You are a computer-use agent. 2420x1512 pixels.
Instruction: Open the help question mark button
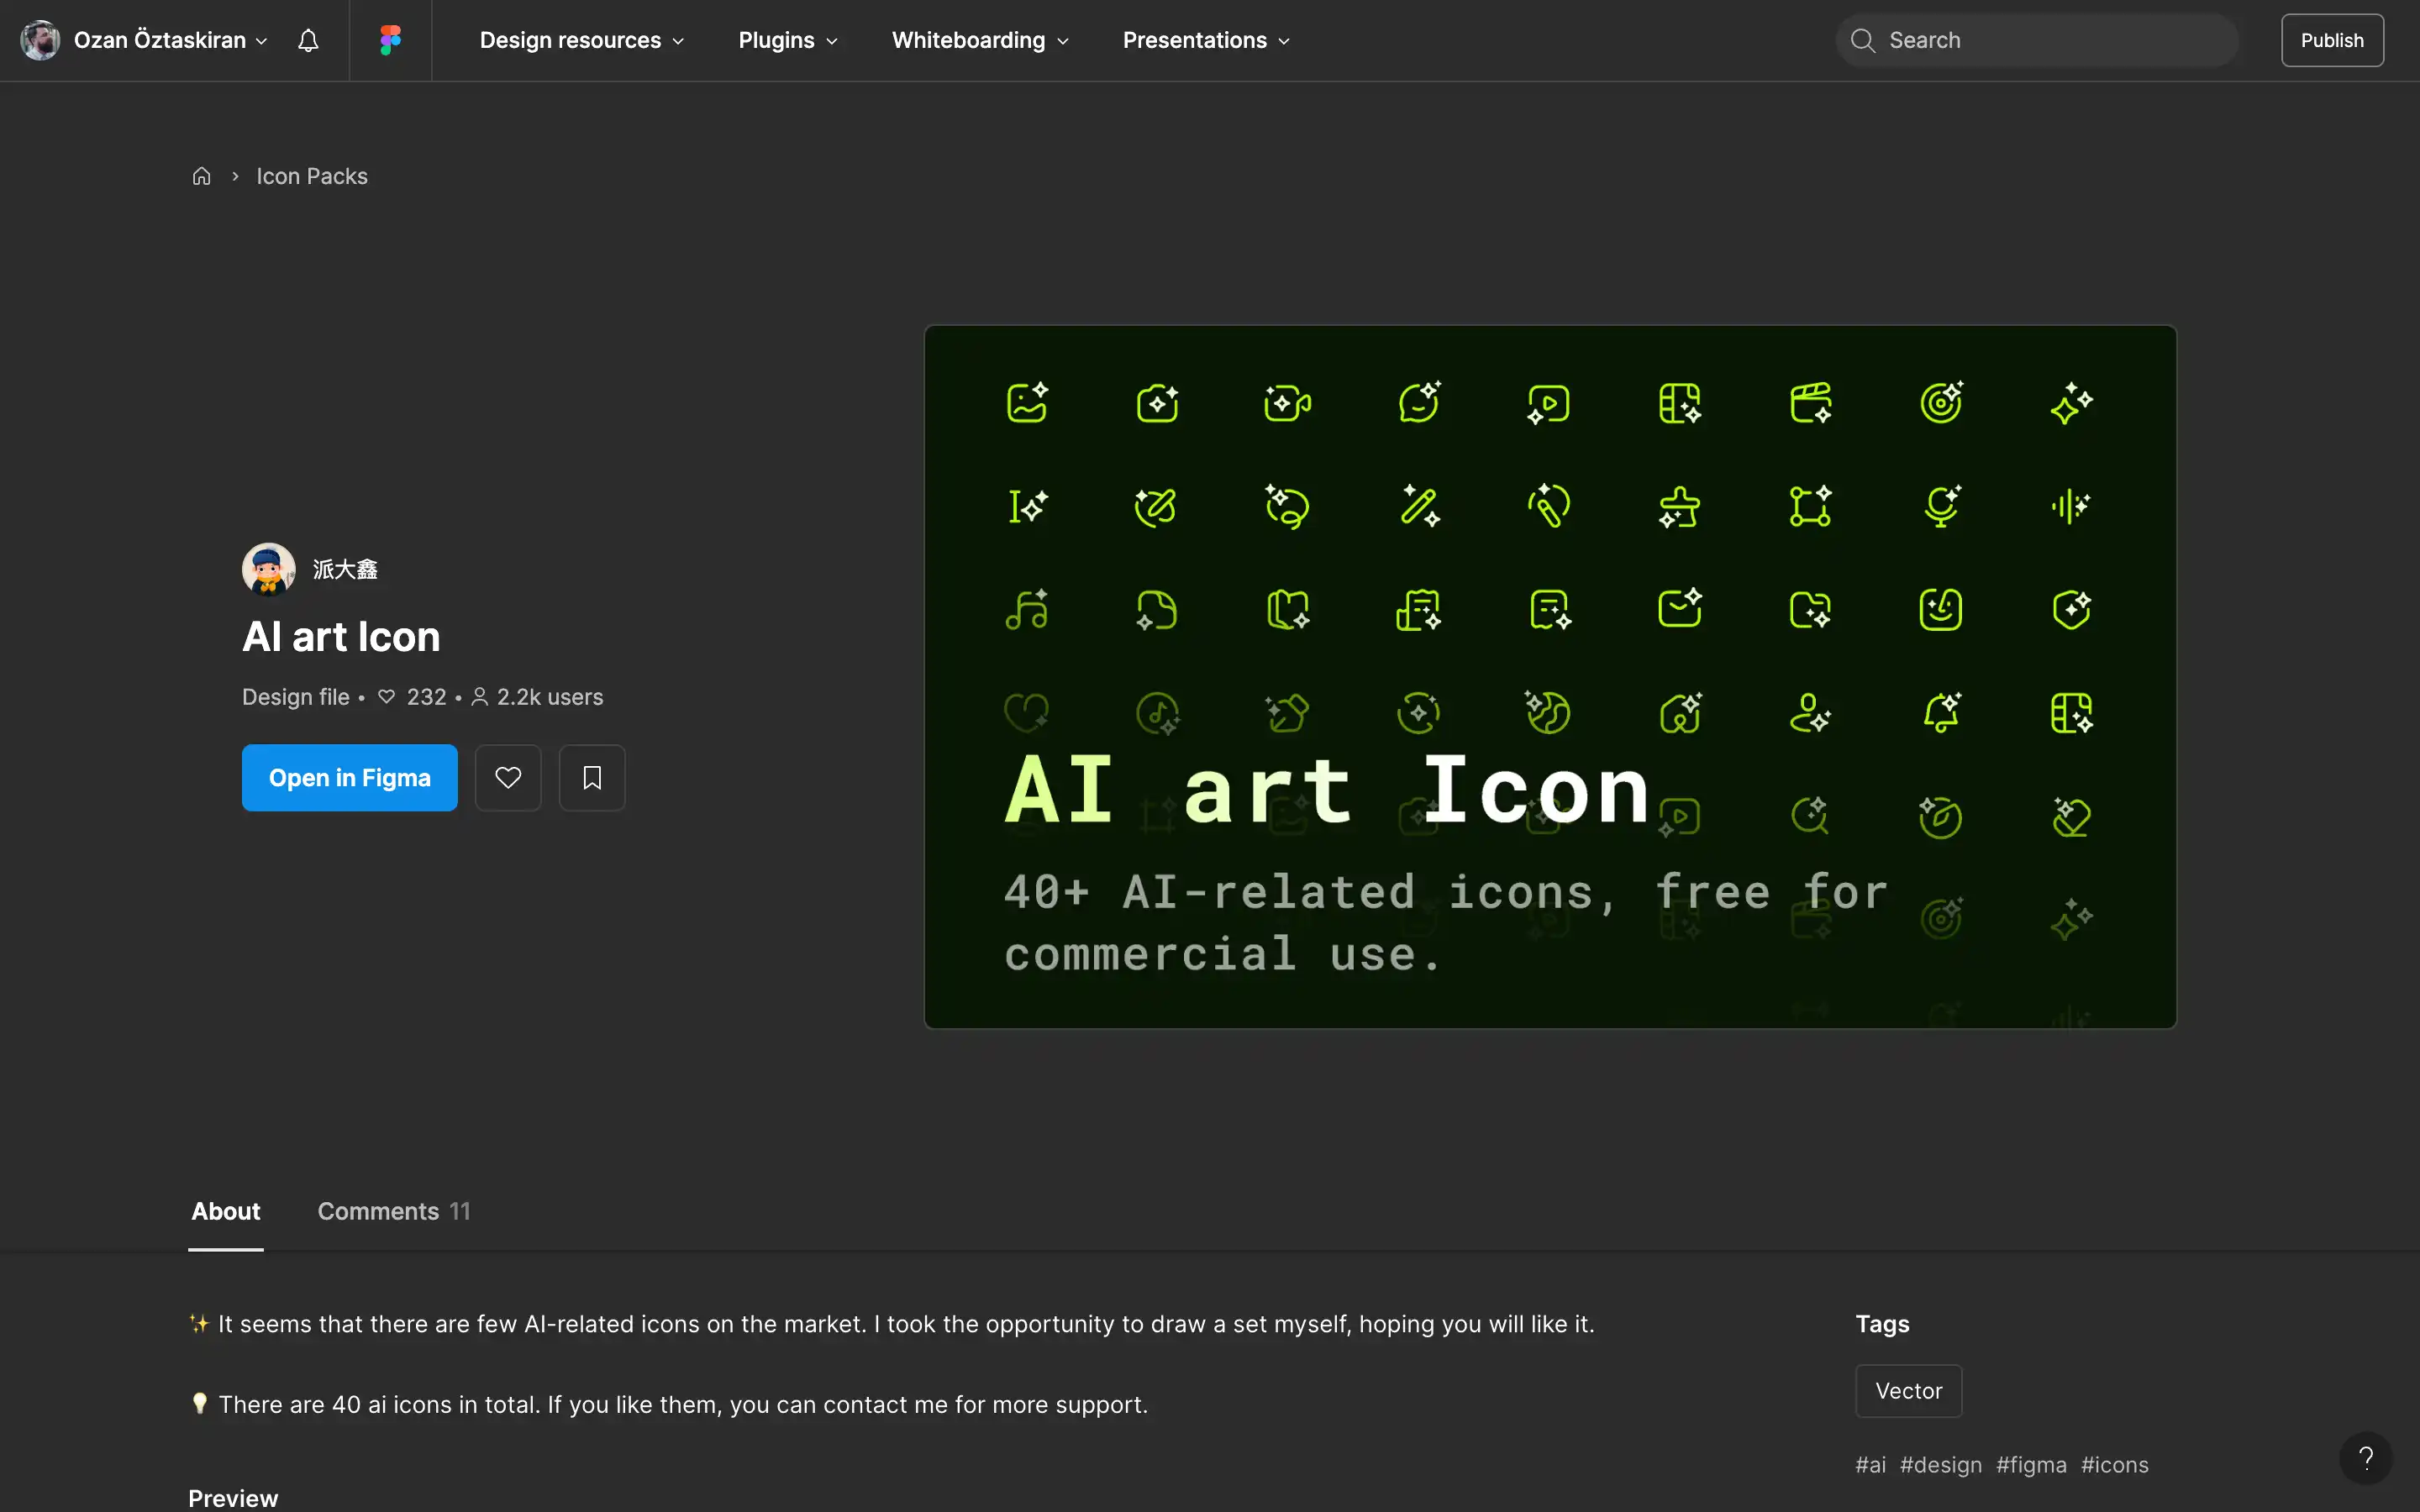coord(2365,1458)
